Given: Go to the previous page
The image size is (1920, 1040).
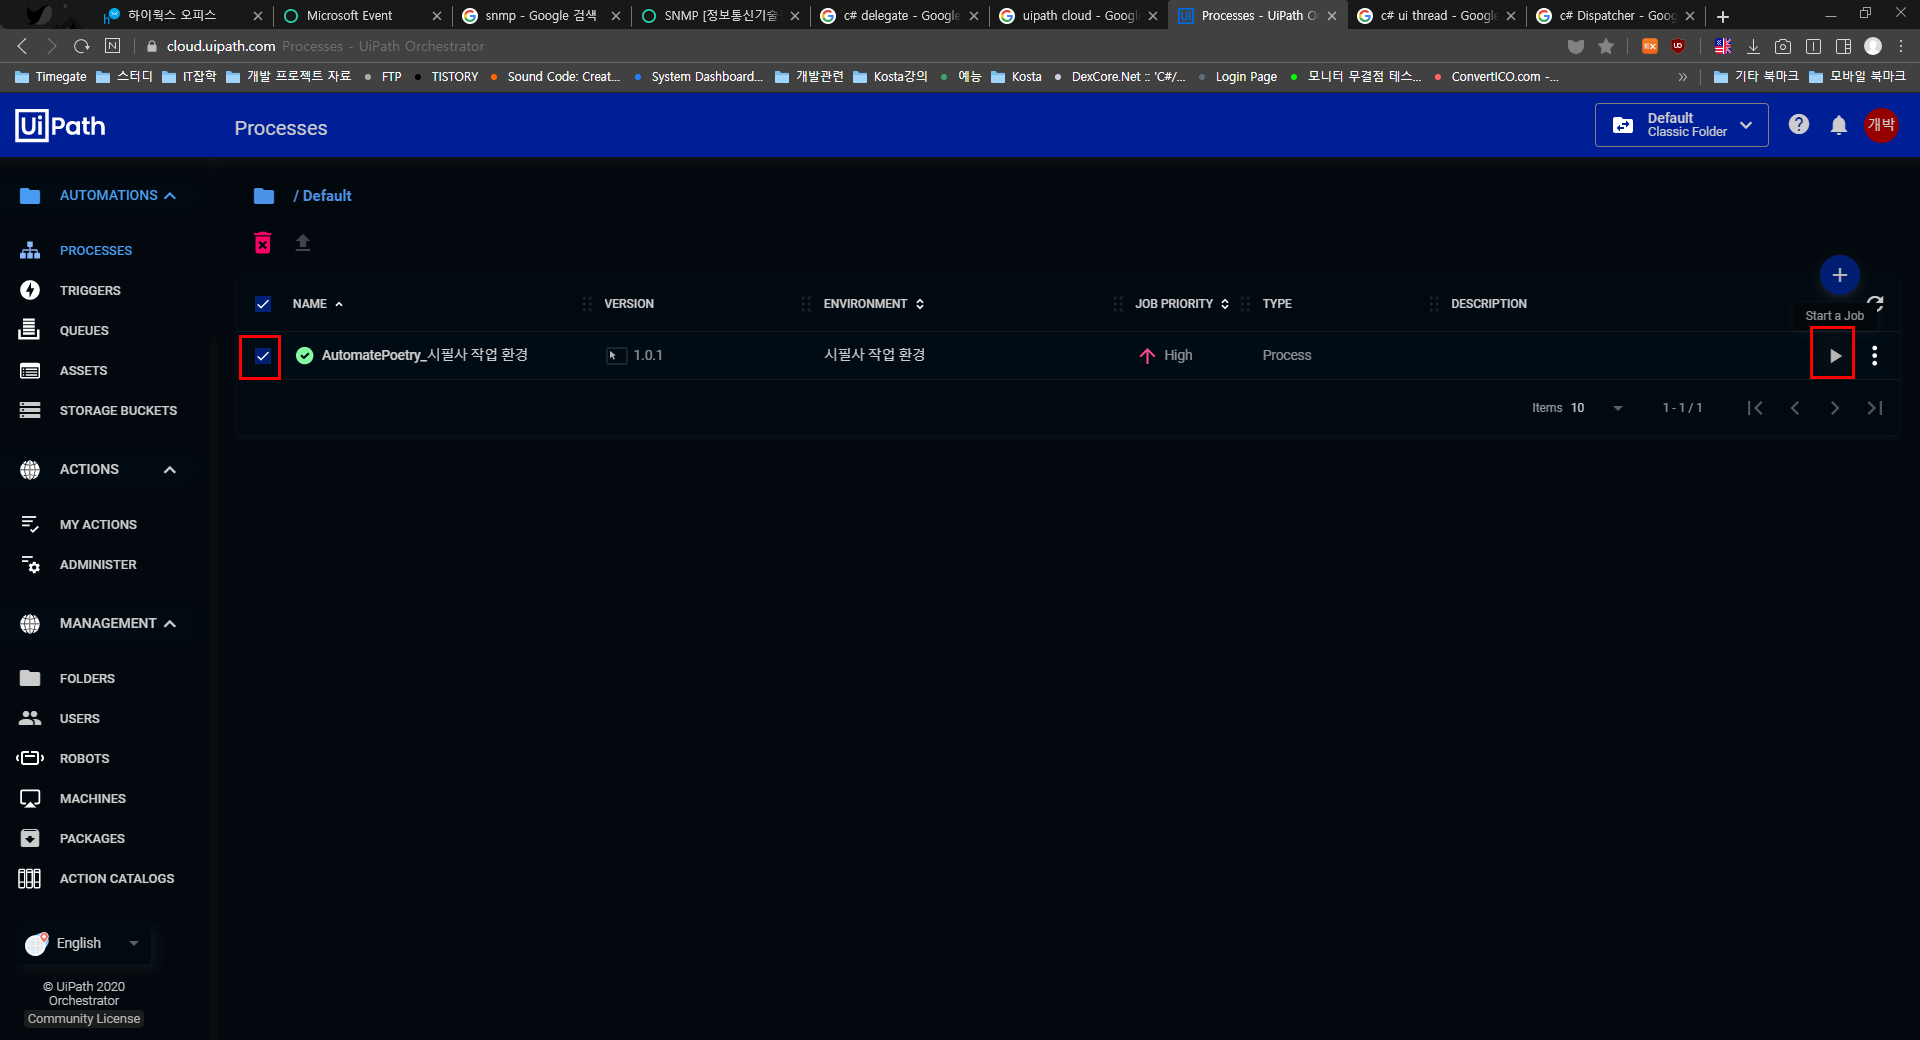Looking at the screenshot, I should coord(1795,408).
